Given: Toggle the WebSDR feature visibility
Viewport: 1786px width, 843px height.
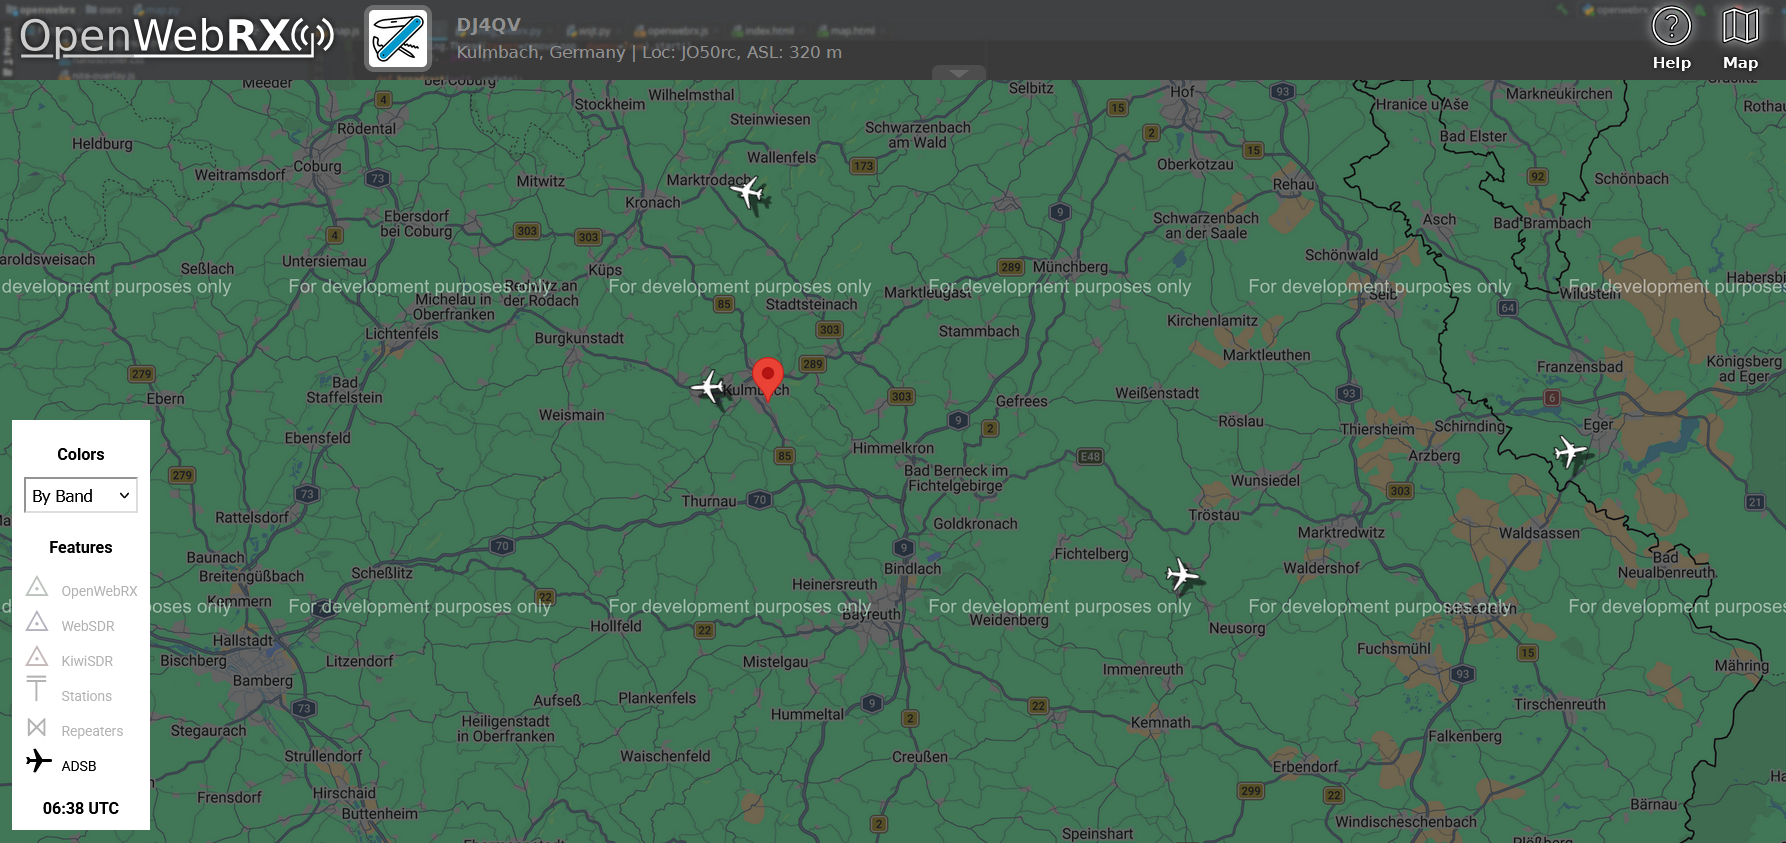Looking at the screenshot, I should (81, 625).
